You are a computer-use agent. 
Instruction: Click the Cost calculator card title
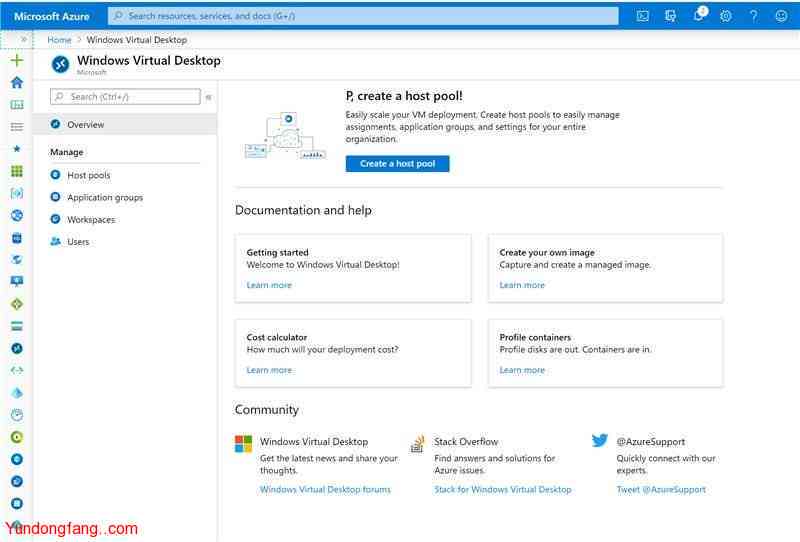pos(277,337)
